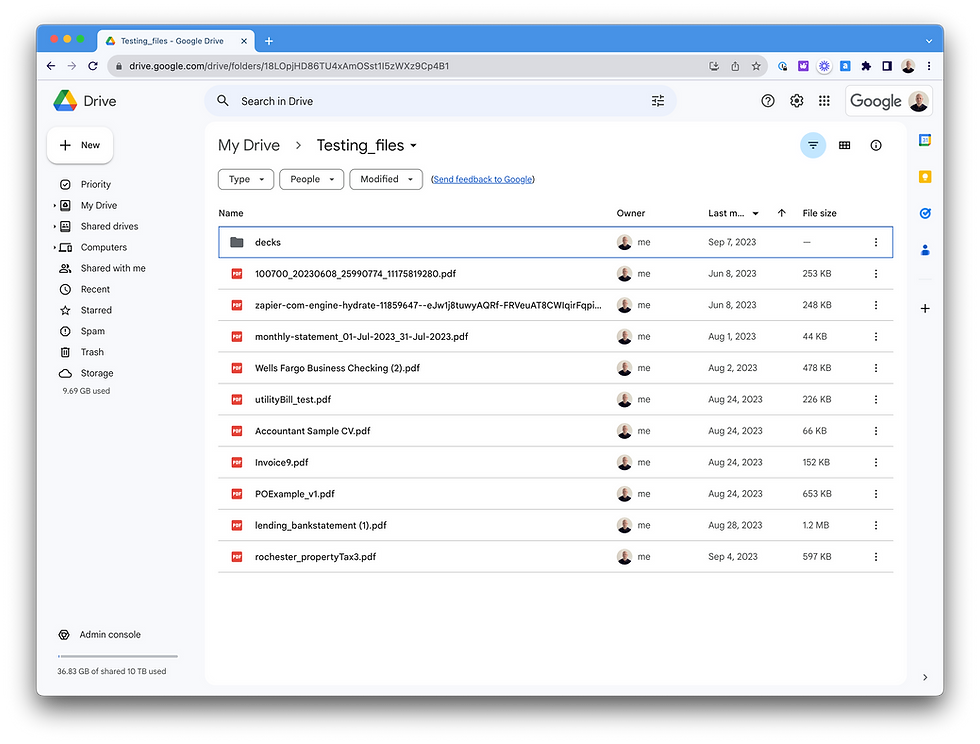The image size is (980, 744).
Task: Open Google Keep side panel icon
Action: click(x=925, y=177)
